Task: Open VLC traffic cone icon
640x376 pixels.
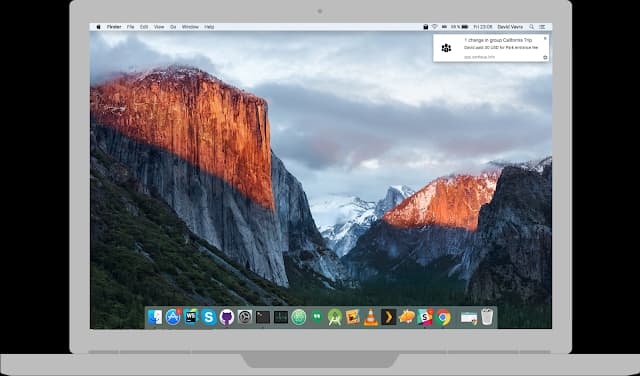Action: [x=371, y=317]
